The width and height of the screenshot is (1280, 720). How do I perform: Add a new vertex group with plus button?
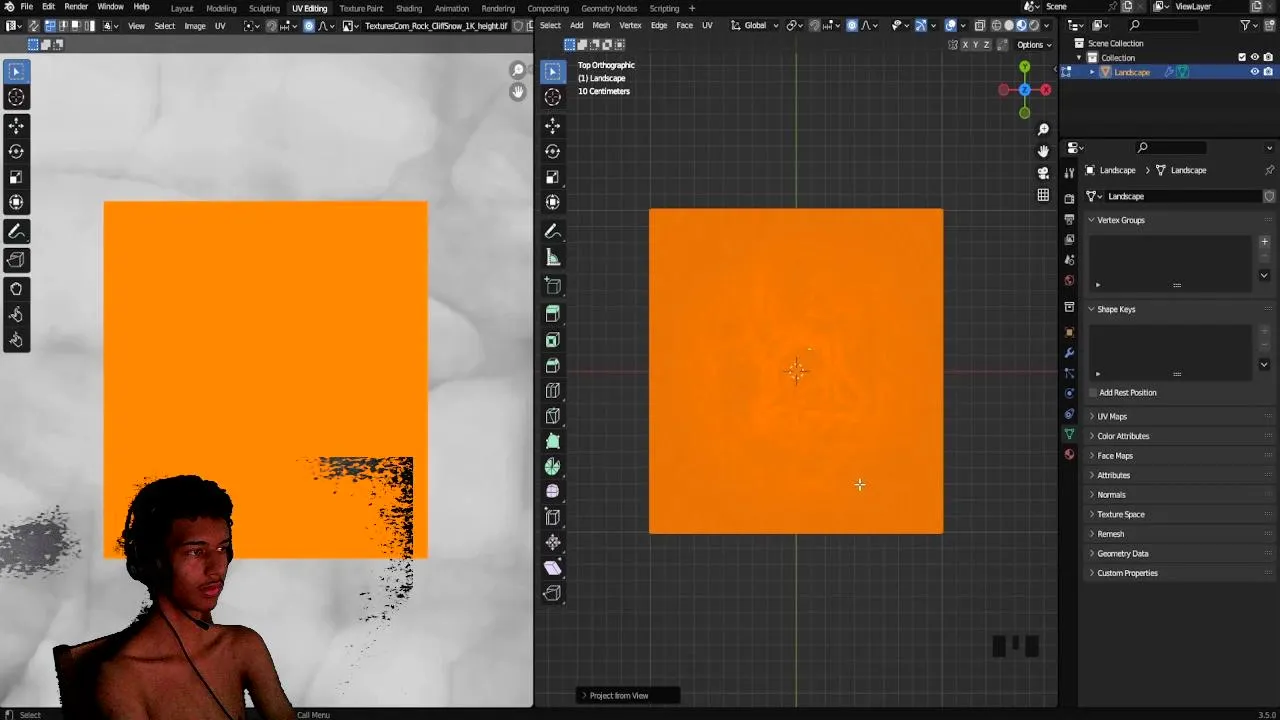coord(1264,242)
